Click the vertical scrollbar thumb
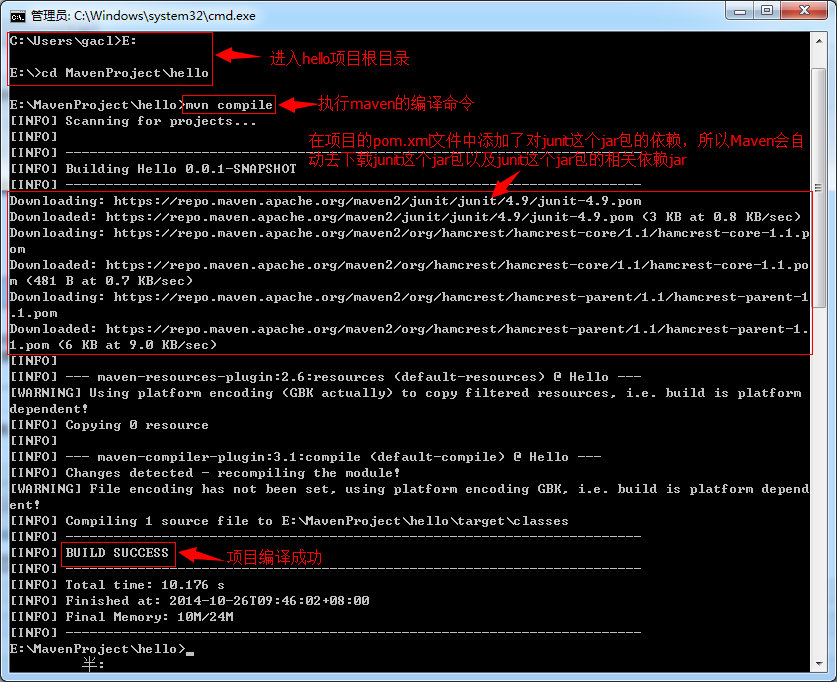Screen dimensions: 837x682 coord(819,187)
